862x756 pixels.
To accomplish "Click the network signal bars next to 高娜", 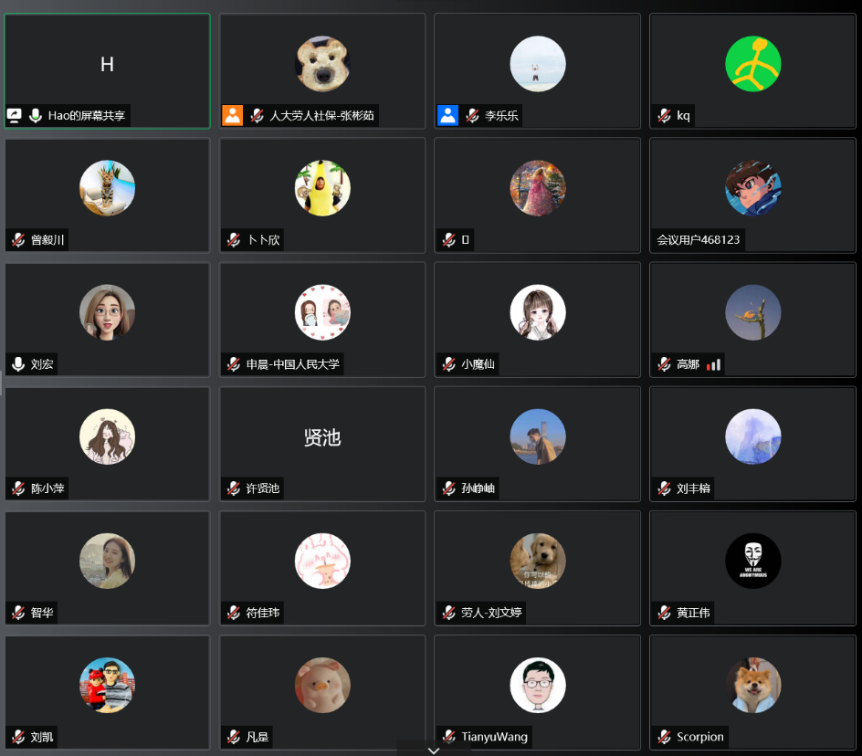I will tap(714, 364).
